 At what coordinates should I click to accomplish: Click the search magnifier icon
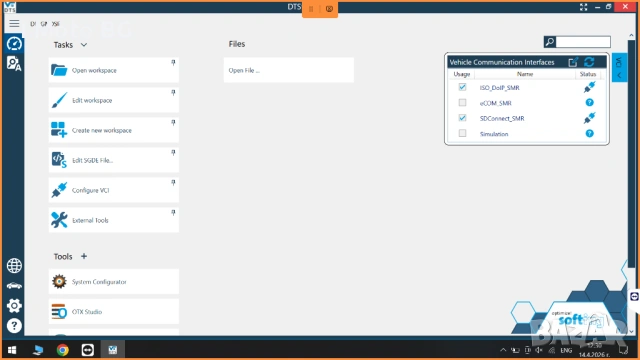tap(550, 42)
